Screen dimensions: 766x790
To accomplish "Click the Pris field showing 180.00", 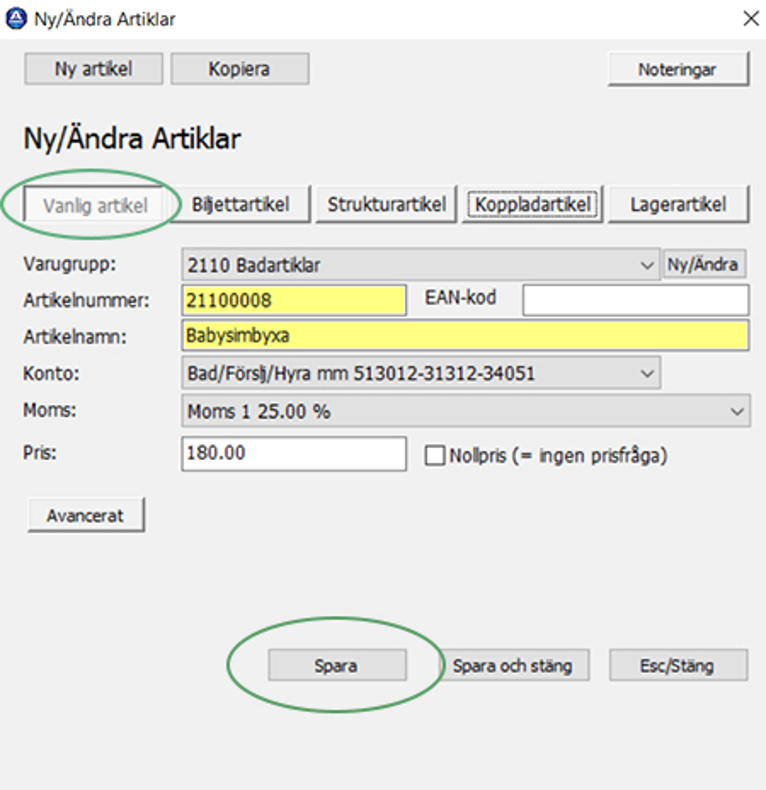I will coord(294,453).
